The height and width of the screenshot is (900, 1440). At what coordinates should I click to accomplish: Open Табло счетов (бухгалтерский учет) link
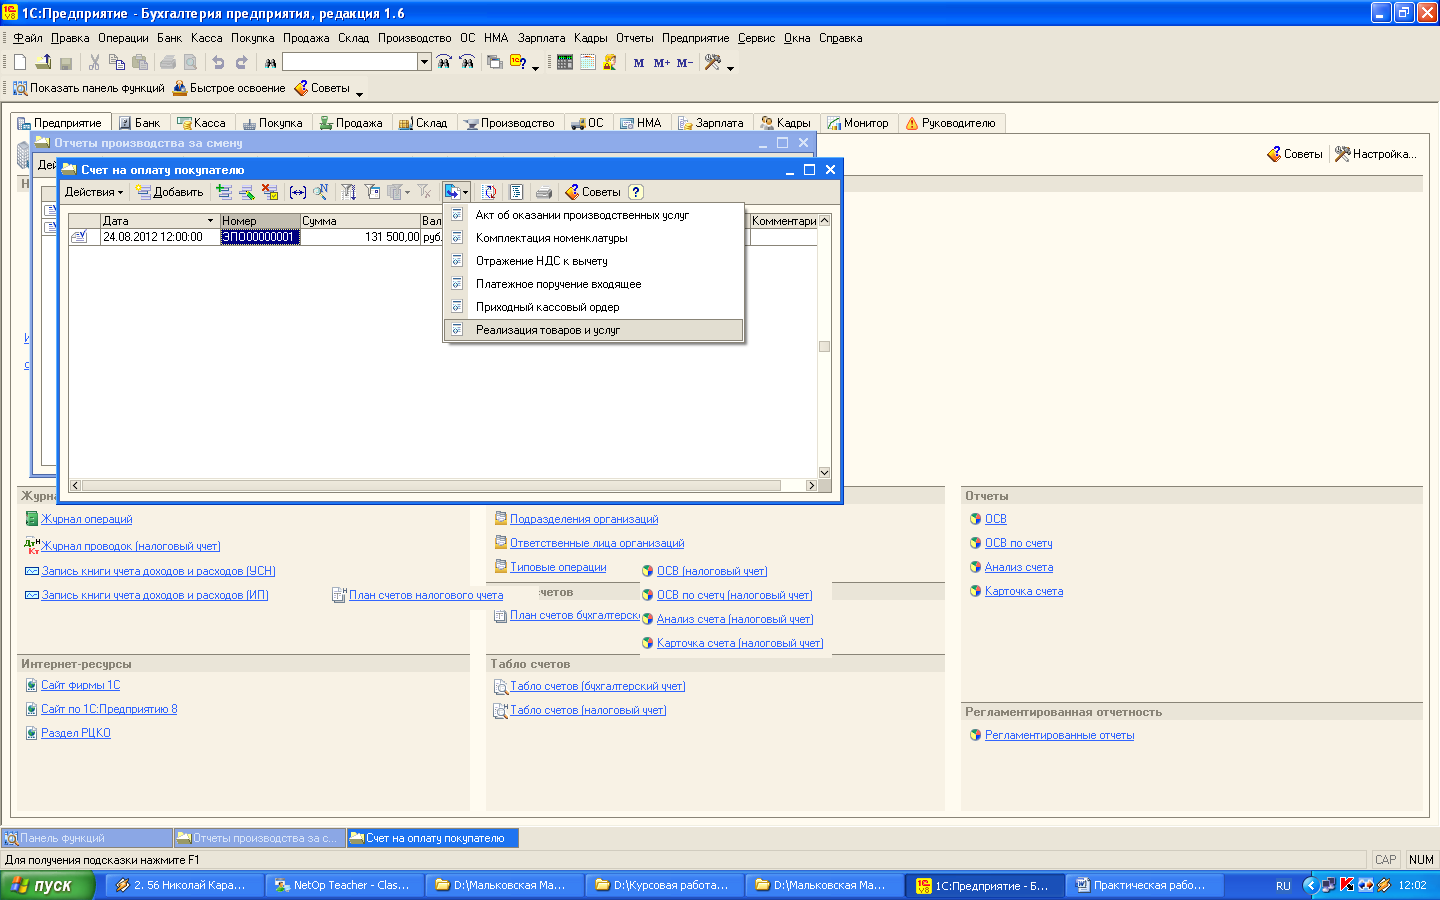click(597, 686)
